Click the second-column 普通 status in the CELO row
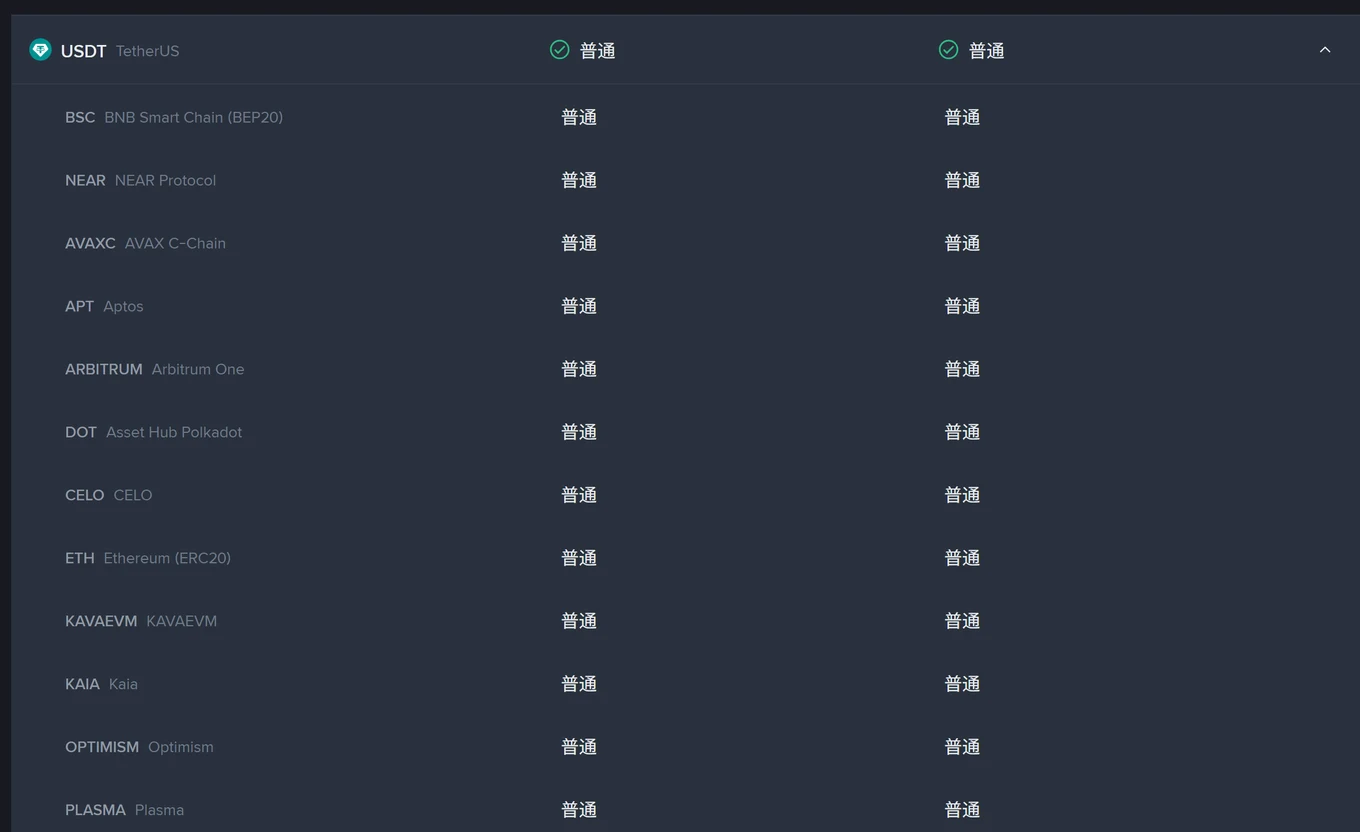Viewport: 1360px width, 832px height. click(962, 495)
